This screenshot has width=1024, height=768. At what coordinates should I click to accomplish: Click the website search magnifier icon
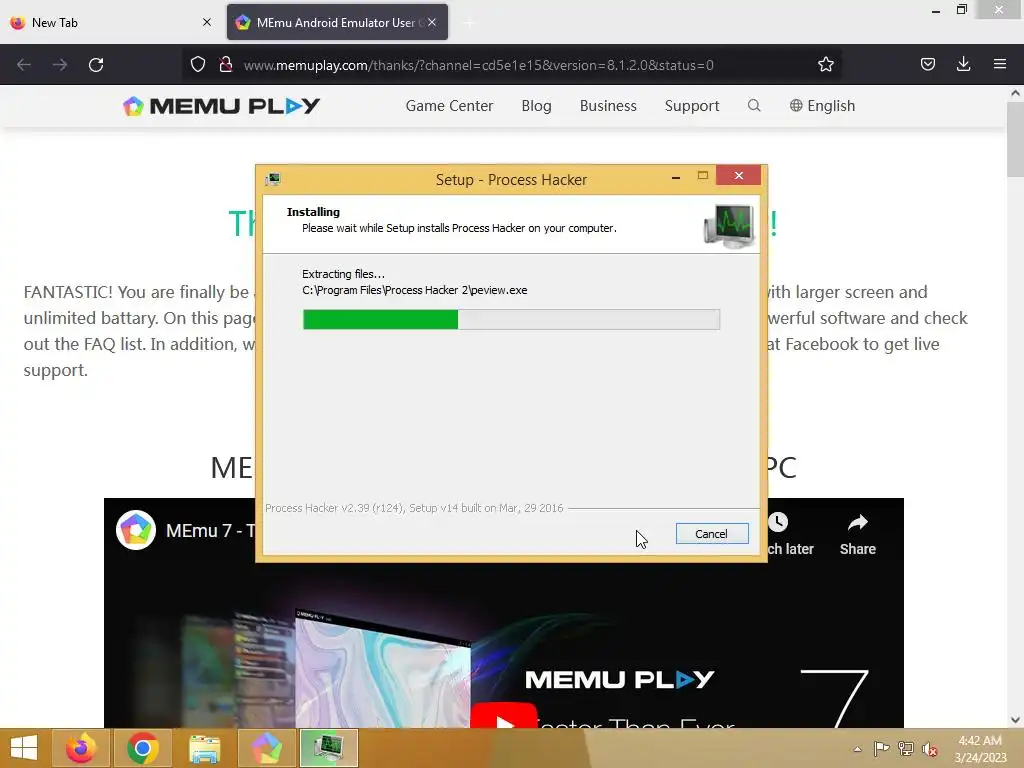[754, 106]
